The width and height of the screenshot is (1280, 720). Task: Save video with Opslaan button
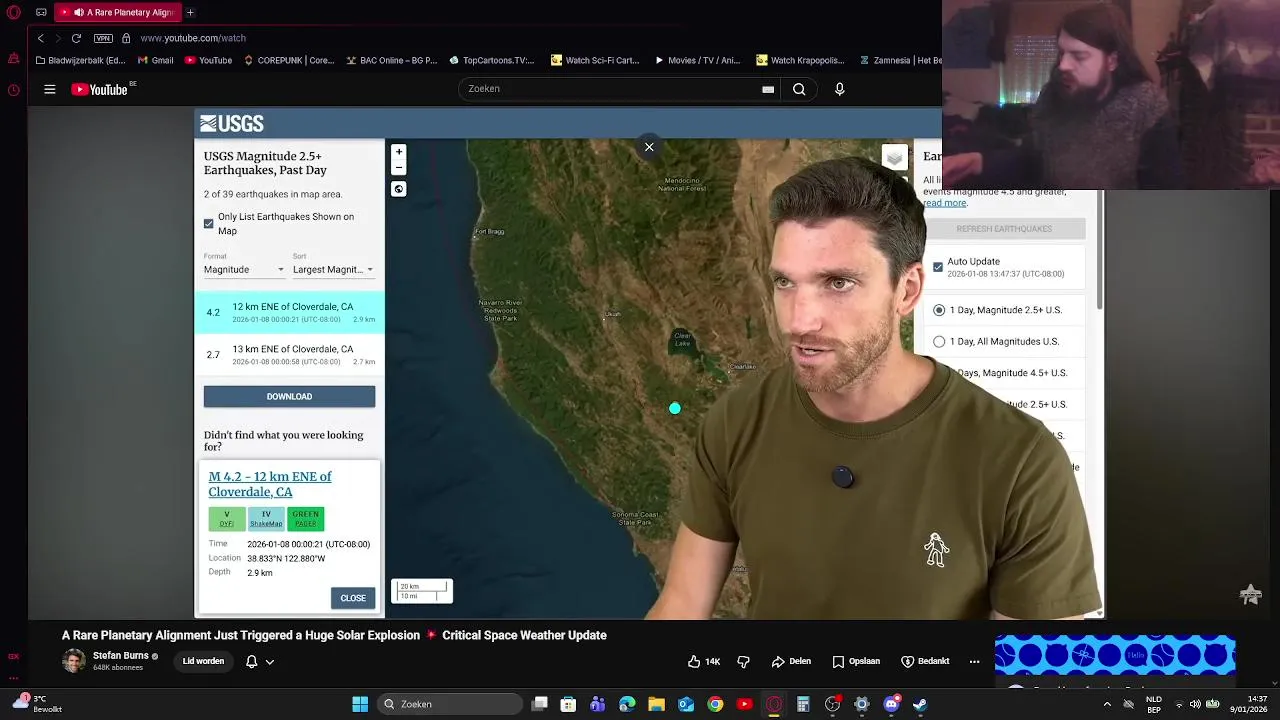click(x=856, y=661)
